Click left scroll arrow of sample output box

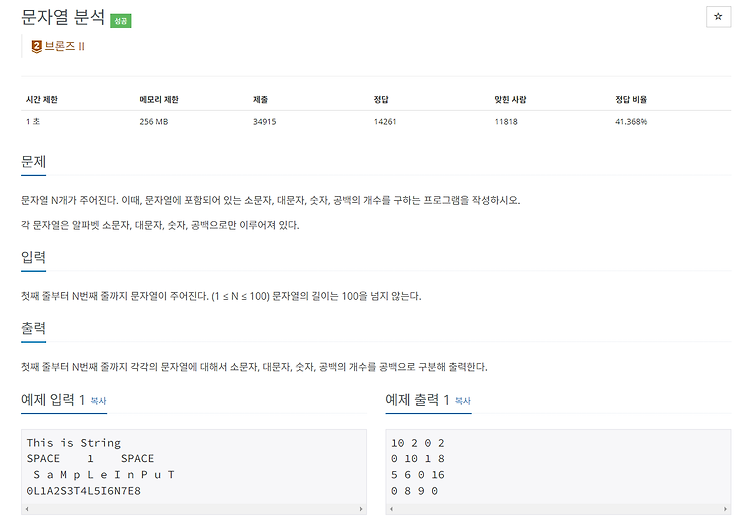[x=391, y=509]
